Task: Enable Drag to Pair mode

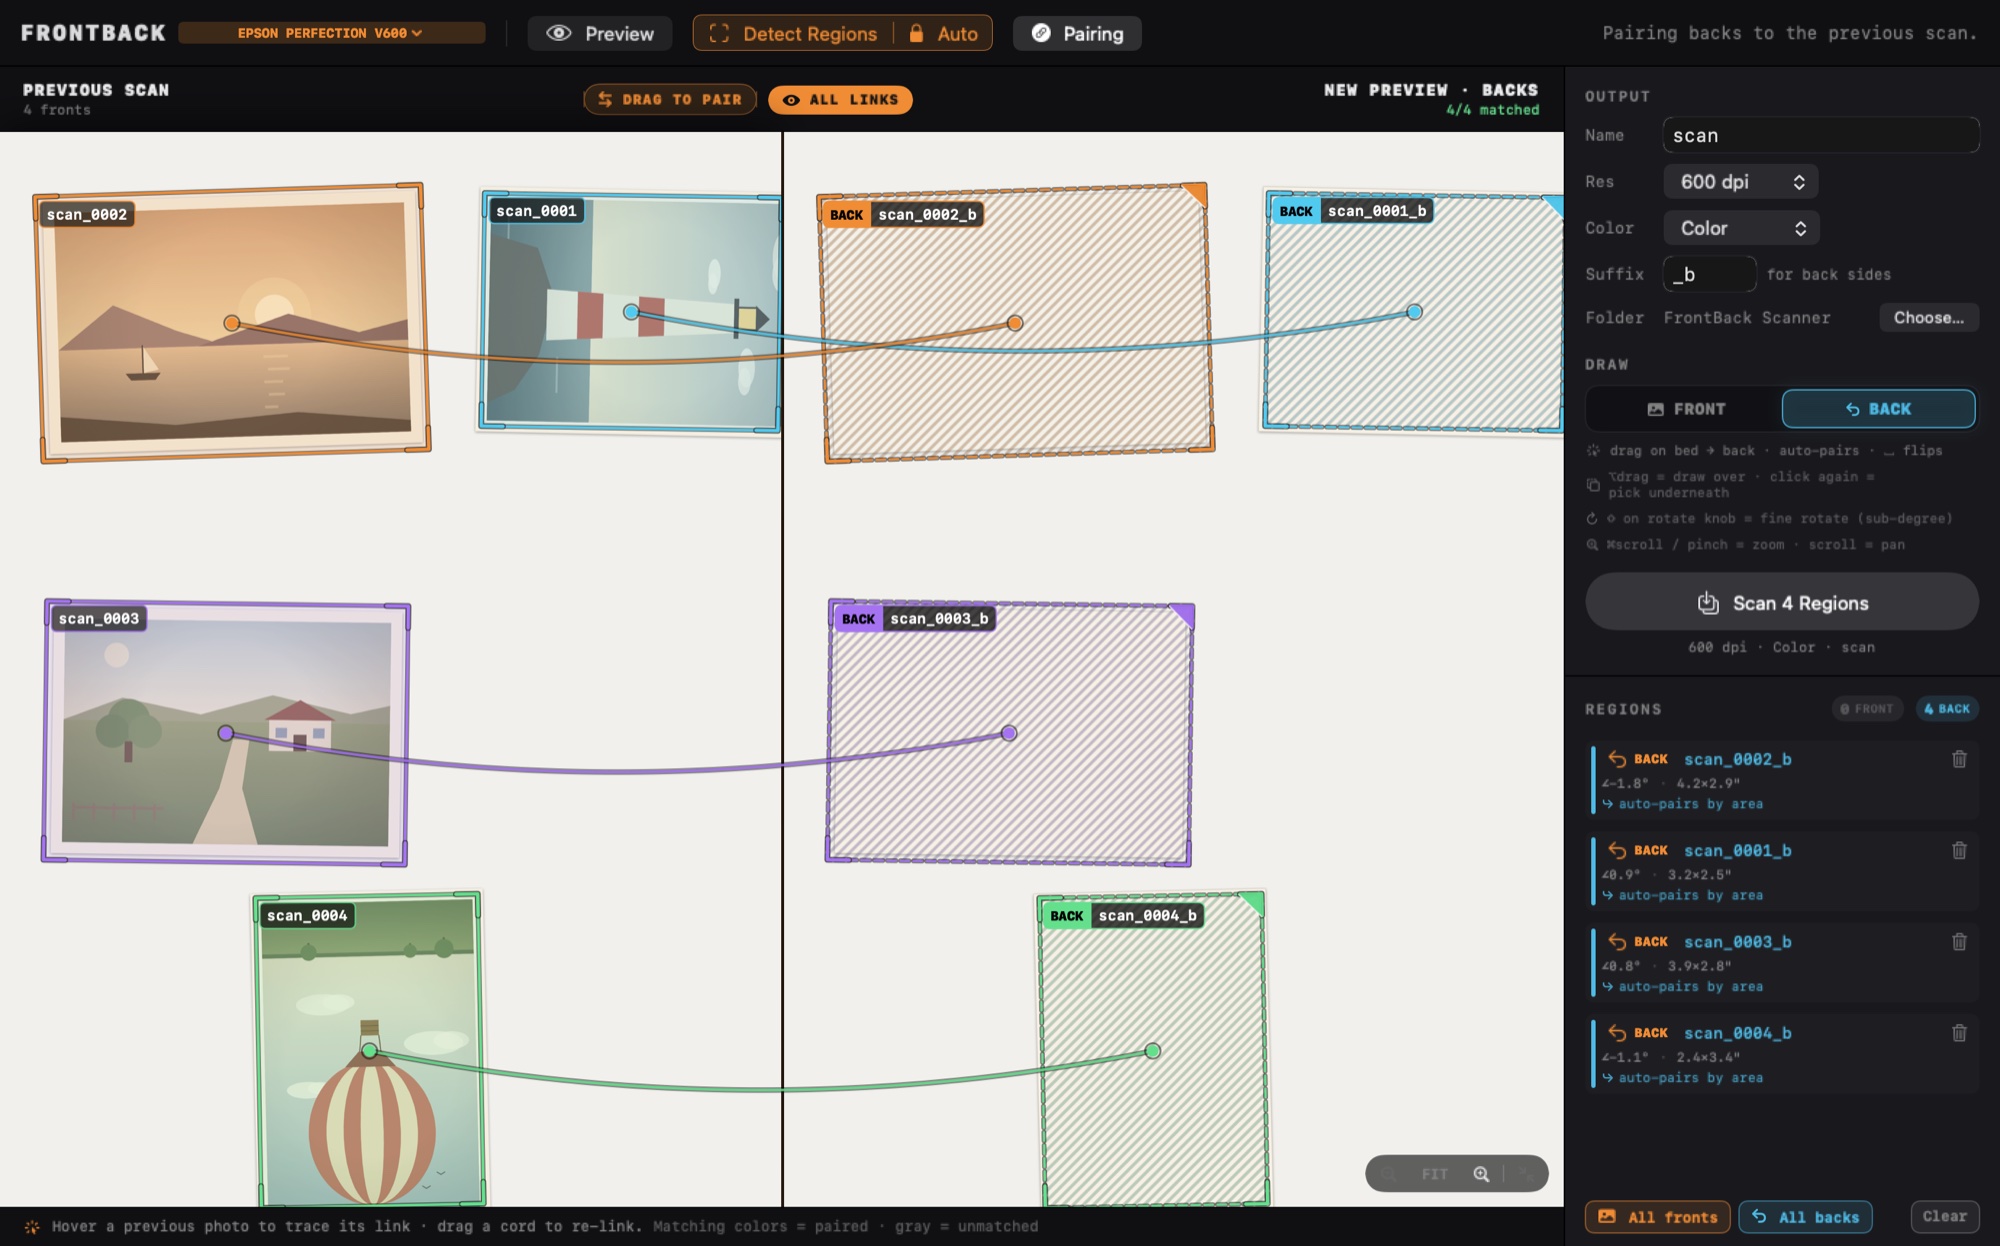Action: (670, 100)
